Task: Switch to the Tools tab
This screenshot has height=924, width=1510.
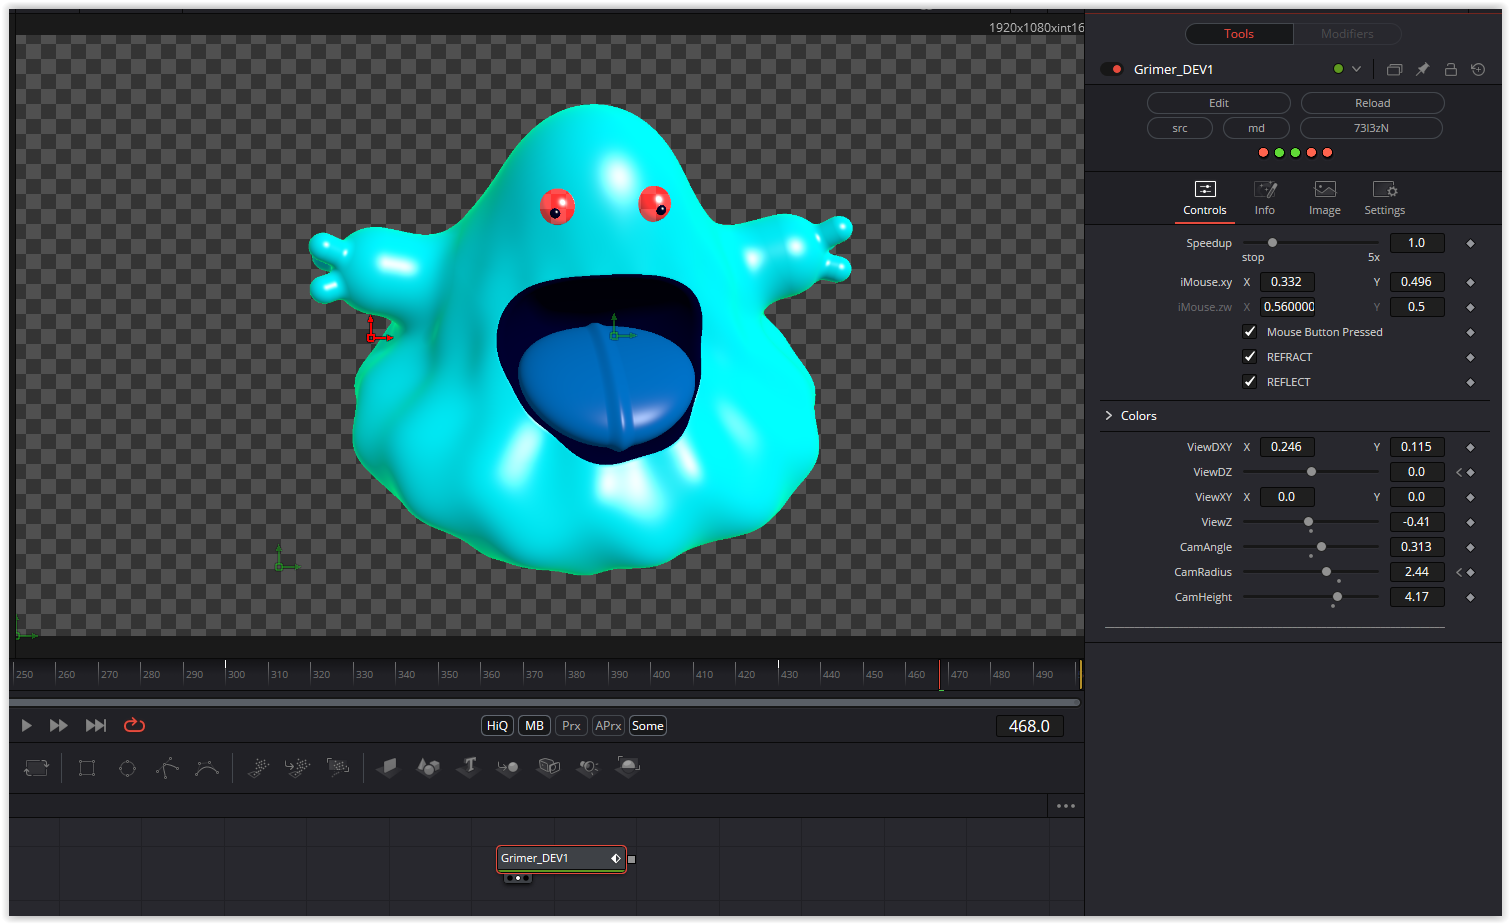Action: 1239,34
